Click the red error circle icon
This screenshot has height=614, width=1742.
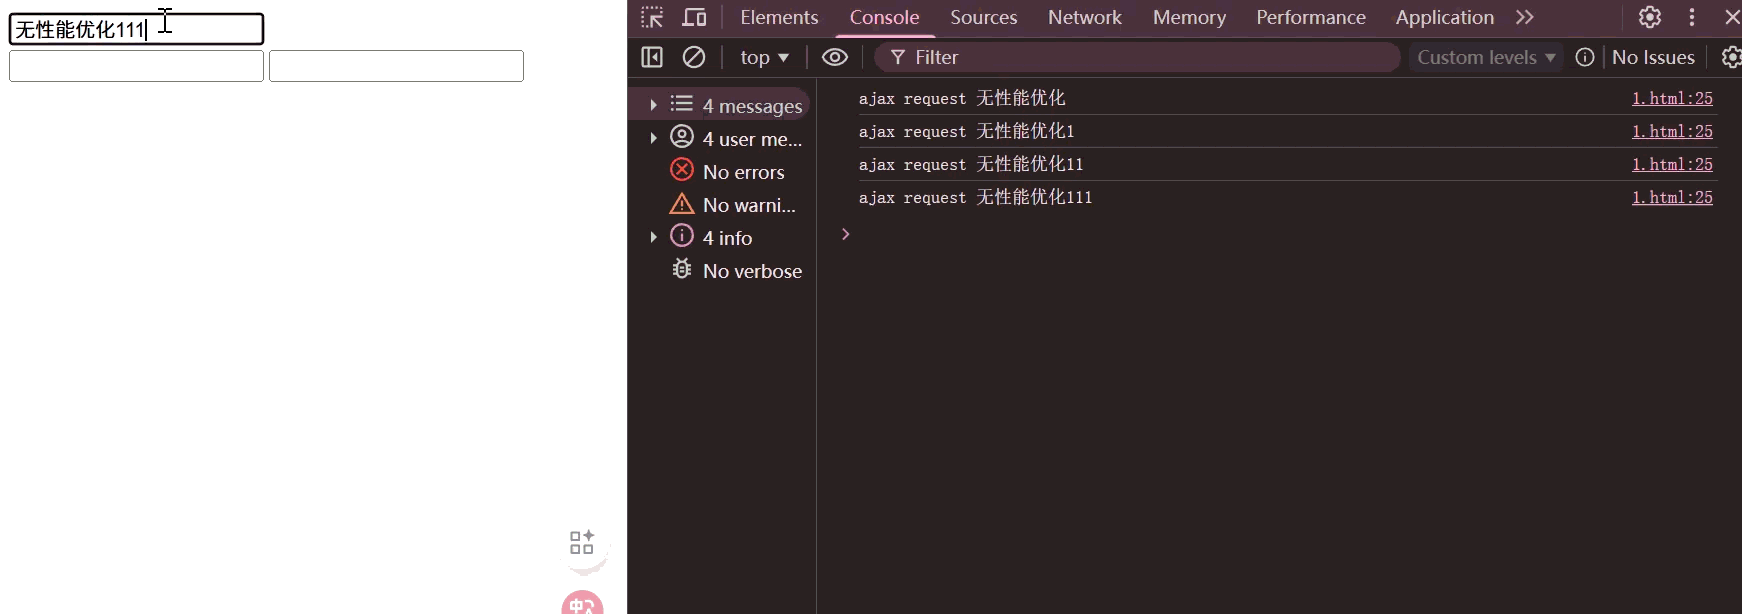tap(682, 170)
